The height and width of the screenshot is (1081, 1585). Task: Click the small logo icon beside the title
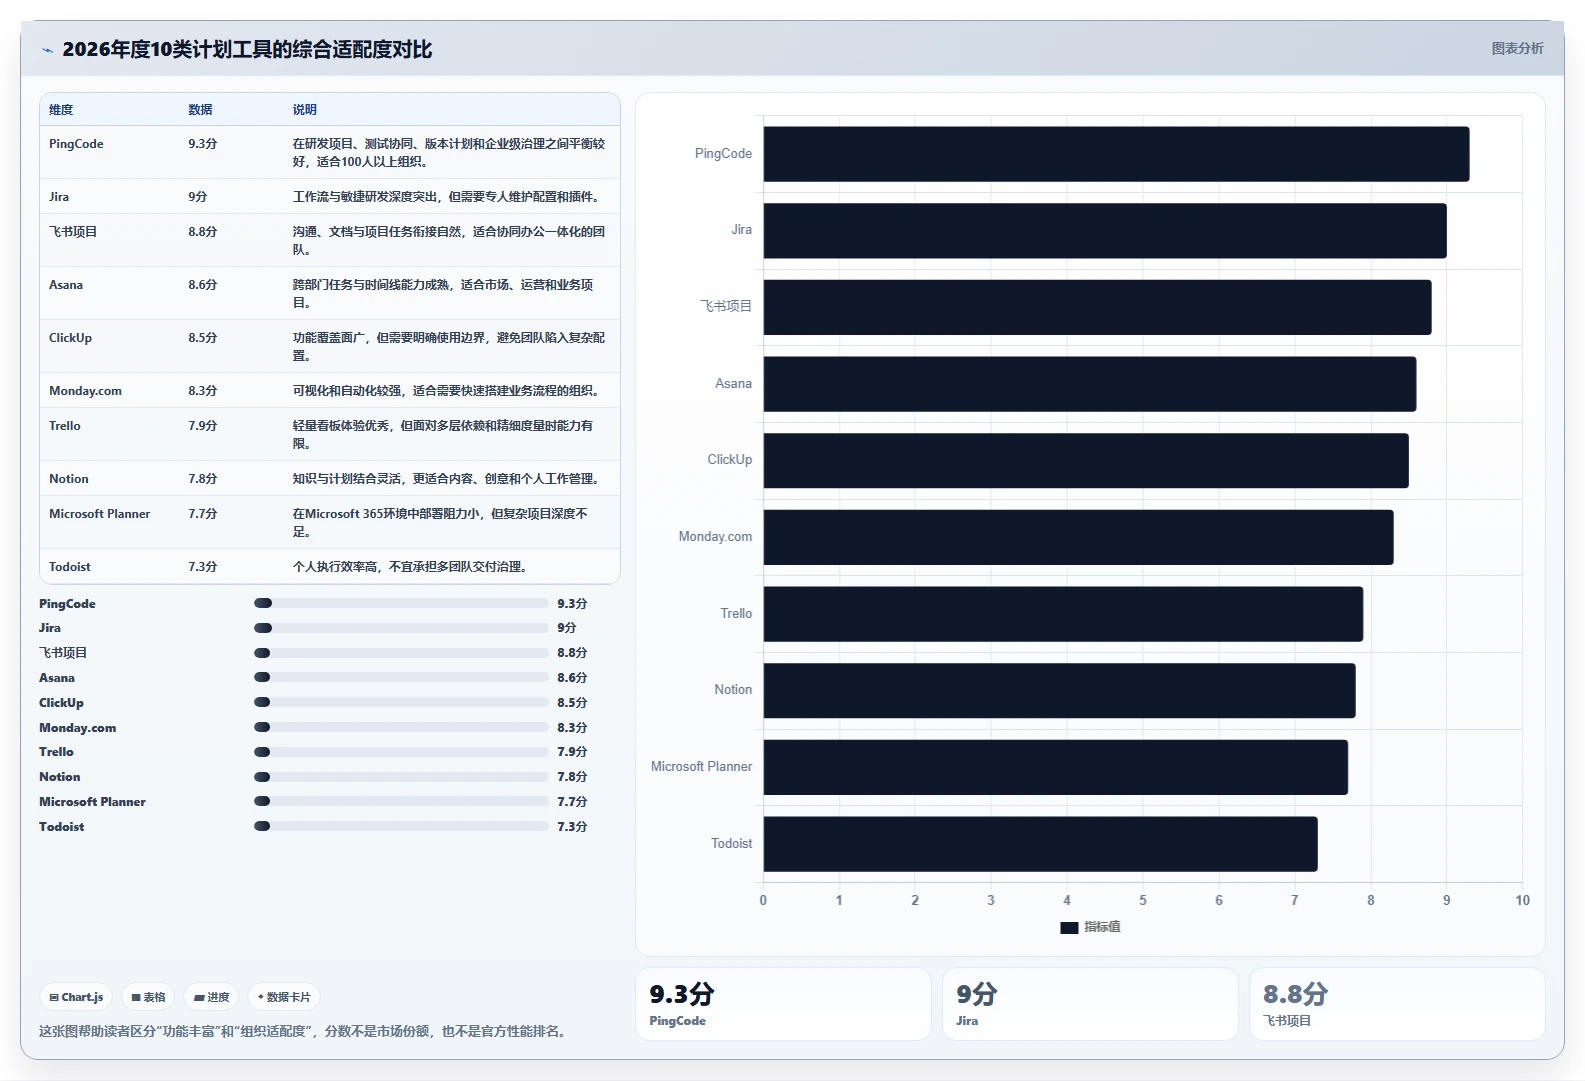point(47,50)
